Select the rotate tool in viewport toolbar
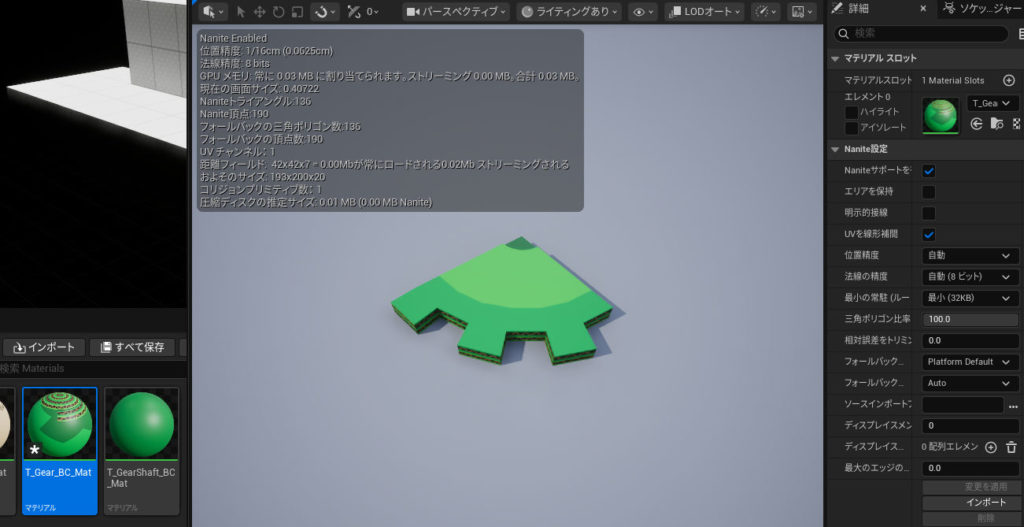 278,12
